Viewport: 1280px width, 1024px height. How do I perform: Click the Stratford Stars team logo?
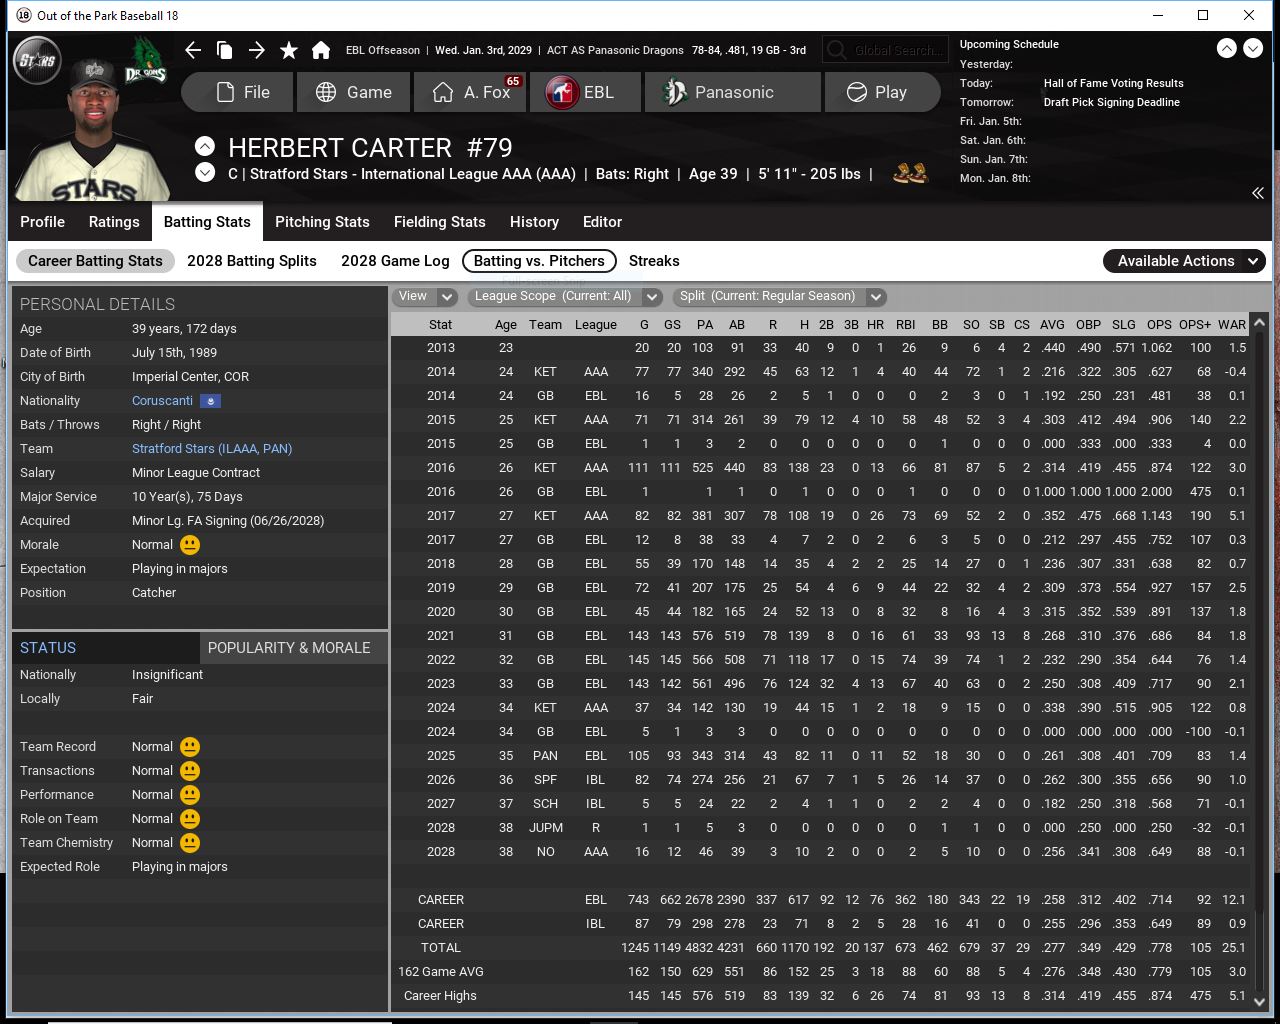[x=39, y=61]
